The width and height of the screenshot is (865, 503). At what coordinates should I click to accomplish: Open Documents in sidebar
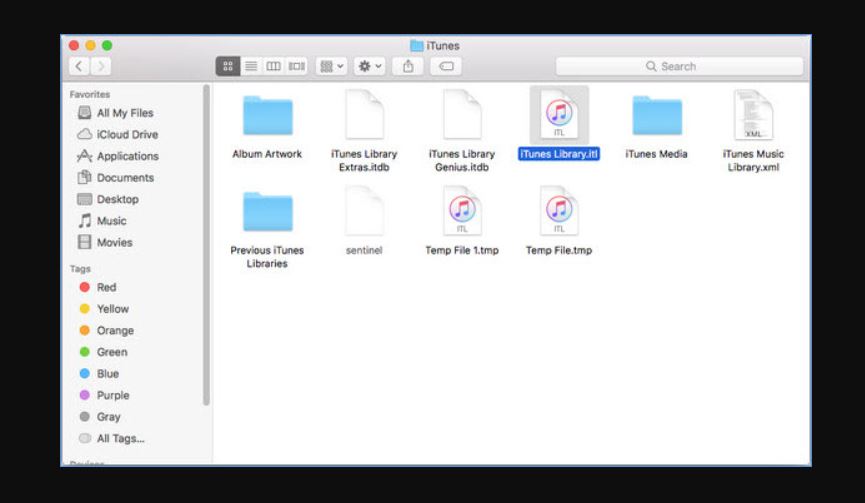click(x=115, y=178)
